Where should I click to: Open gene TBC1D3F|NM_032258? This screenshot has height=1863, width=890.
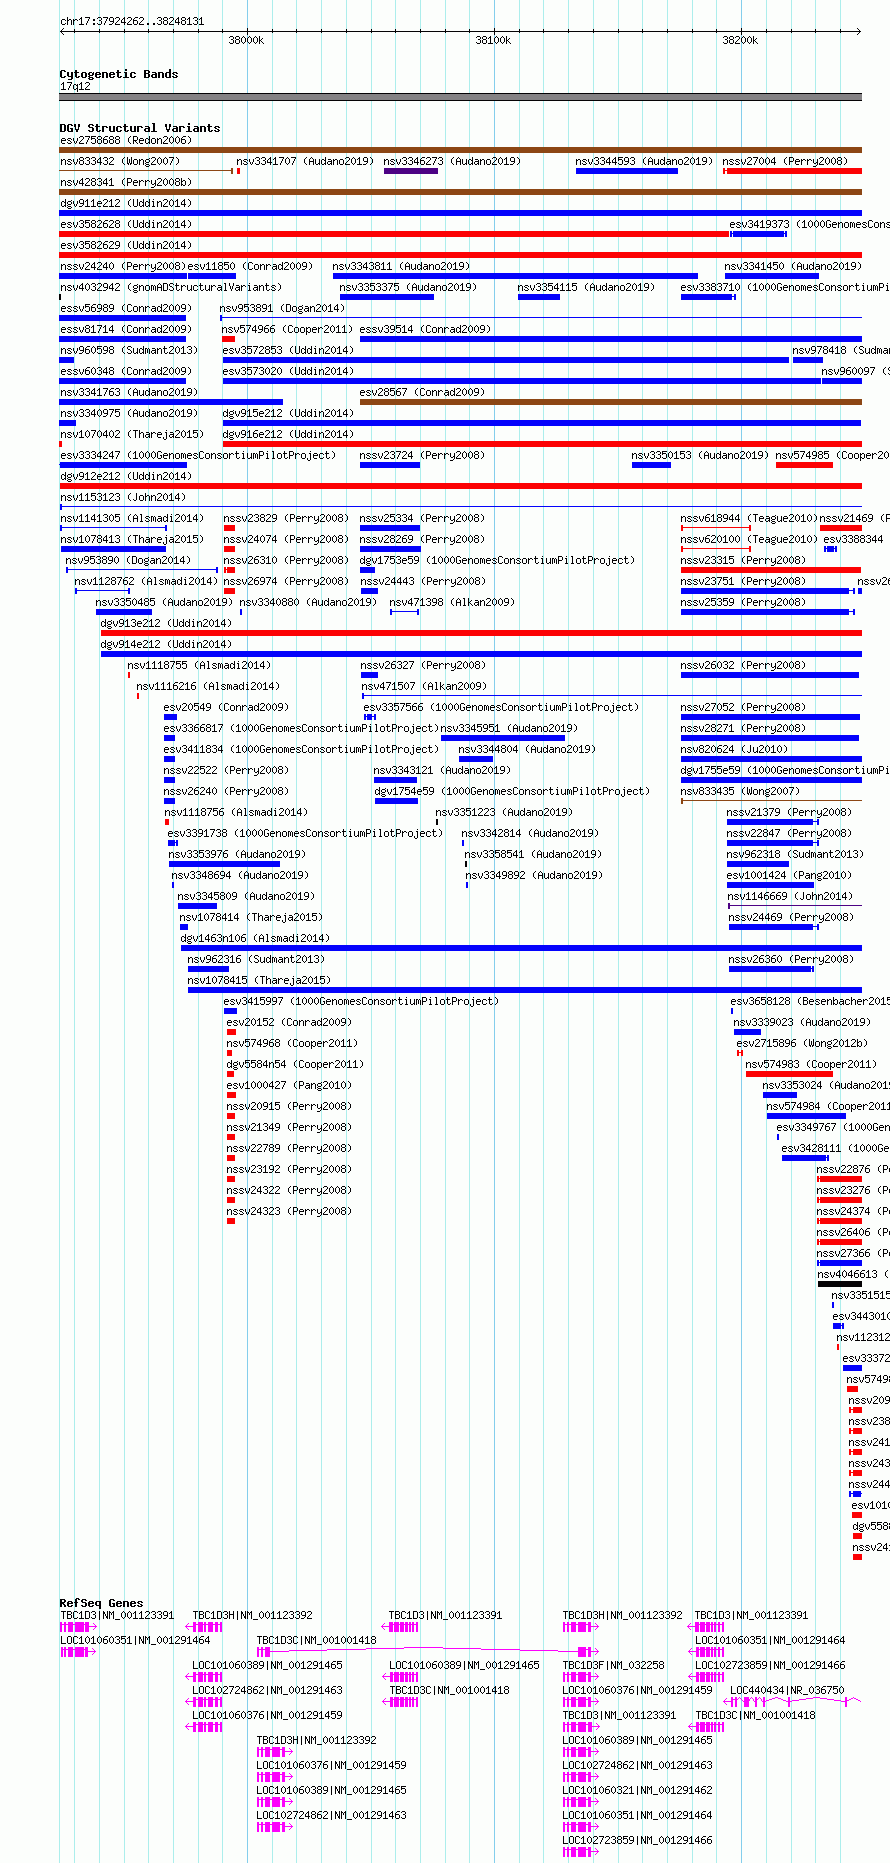613,1665
